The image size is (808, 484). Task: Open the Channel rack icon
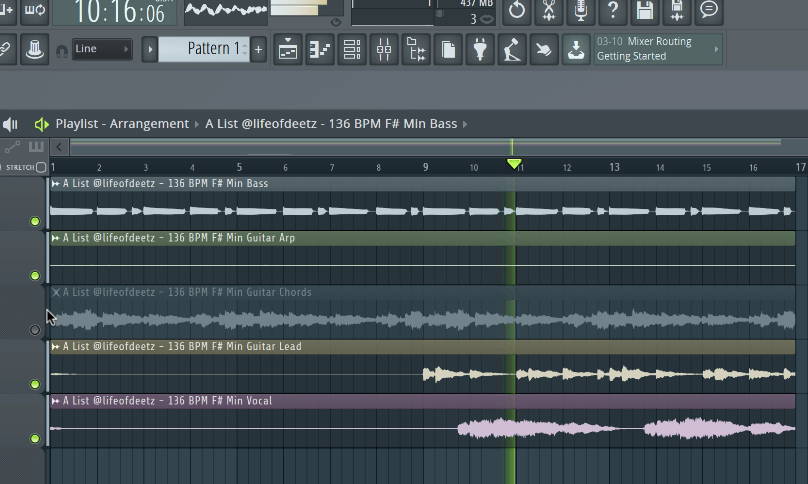click(352, 50)
